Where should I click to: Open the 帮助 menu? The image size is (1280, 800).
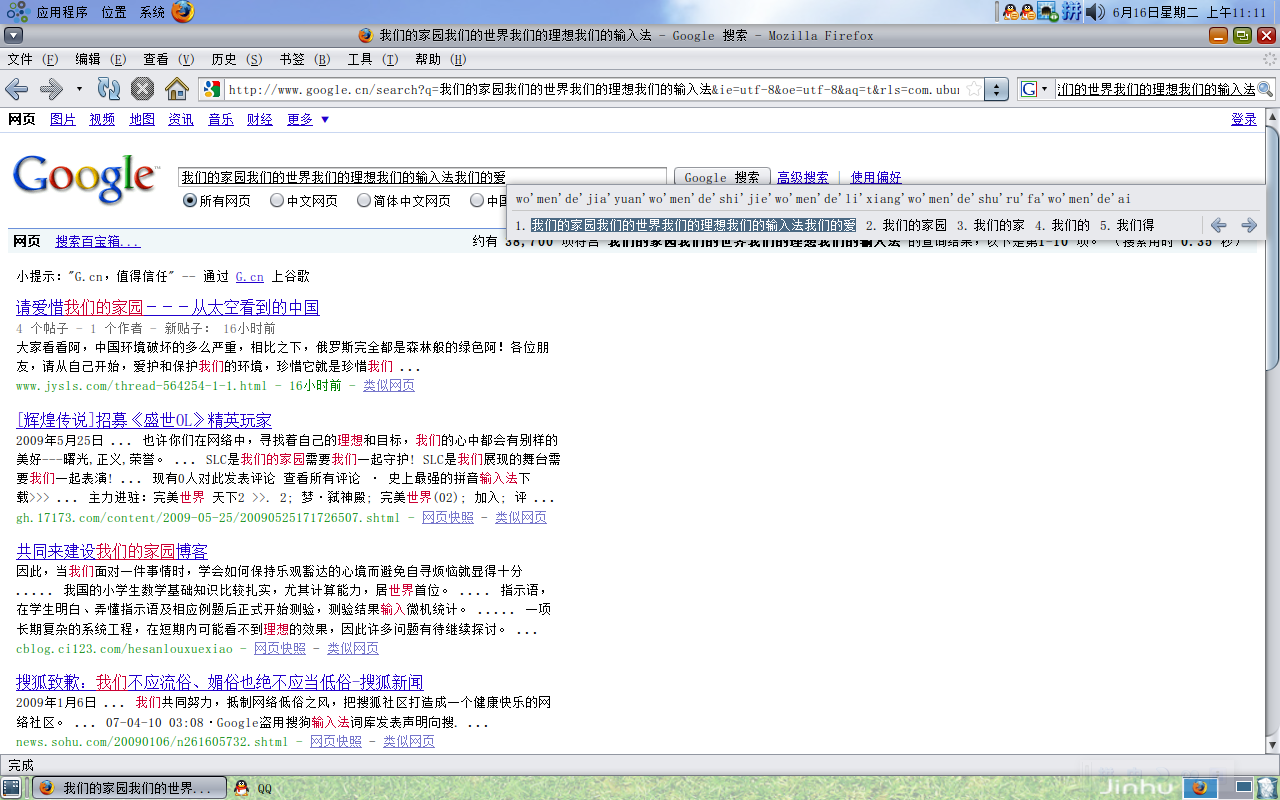coord(440,59)
